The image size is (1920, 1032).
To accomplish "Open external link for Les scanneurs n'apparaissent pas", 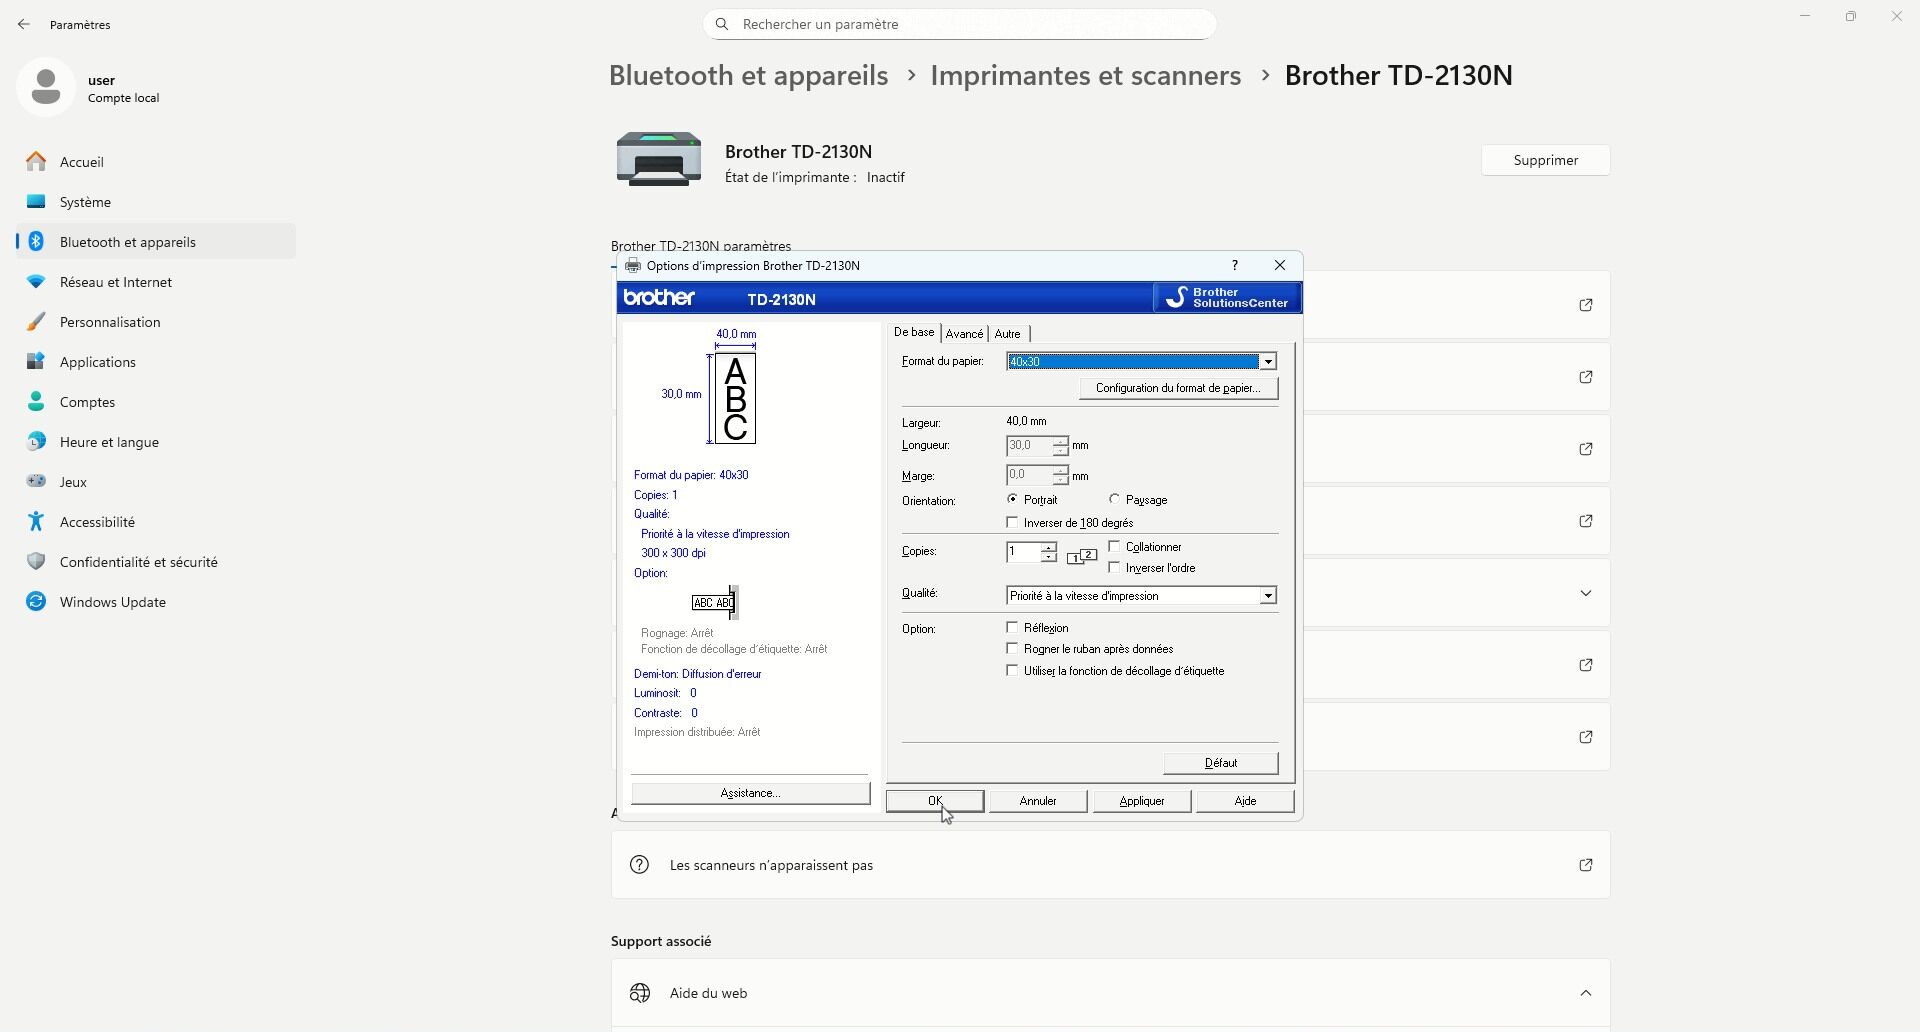I will click(1586, 865).
